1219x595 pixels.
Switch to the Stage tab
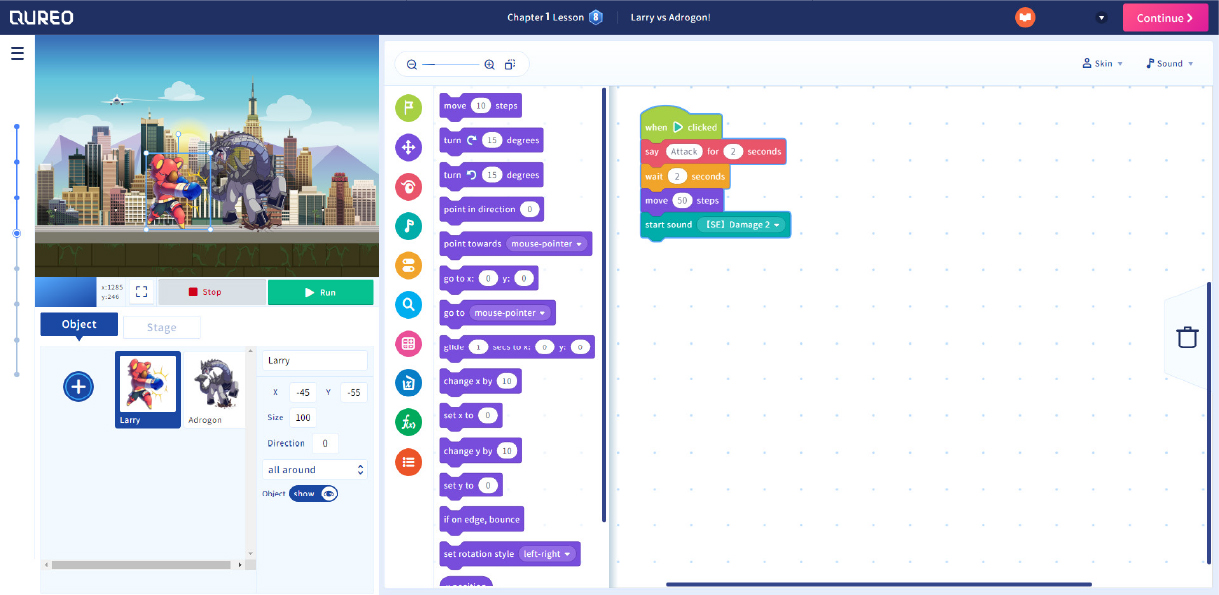(161, 324)
